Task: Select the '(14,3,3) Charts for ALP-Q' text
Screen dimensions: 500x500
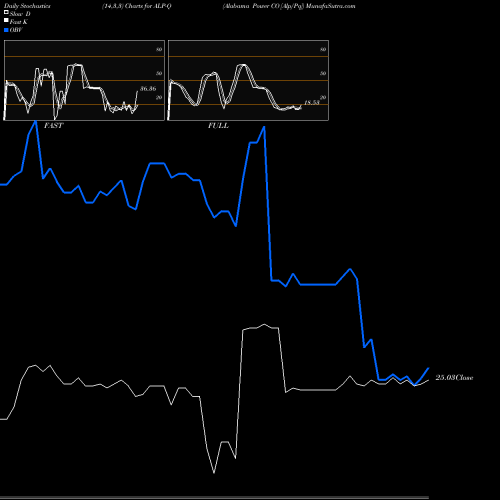Action: pyautogui.click(x=136, y=6)
